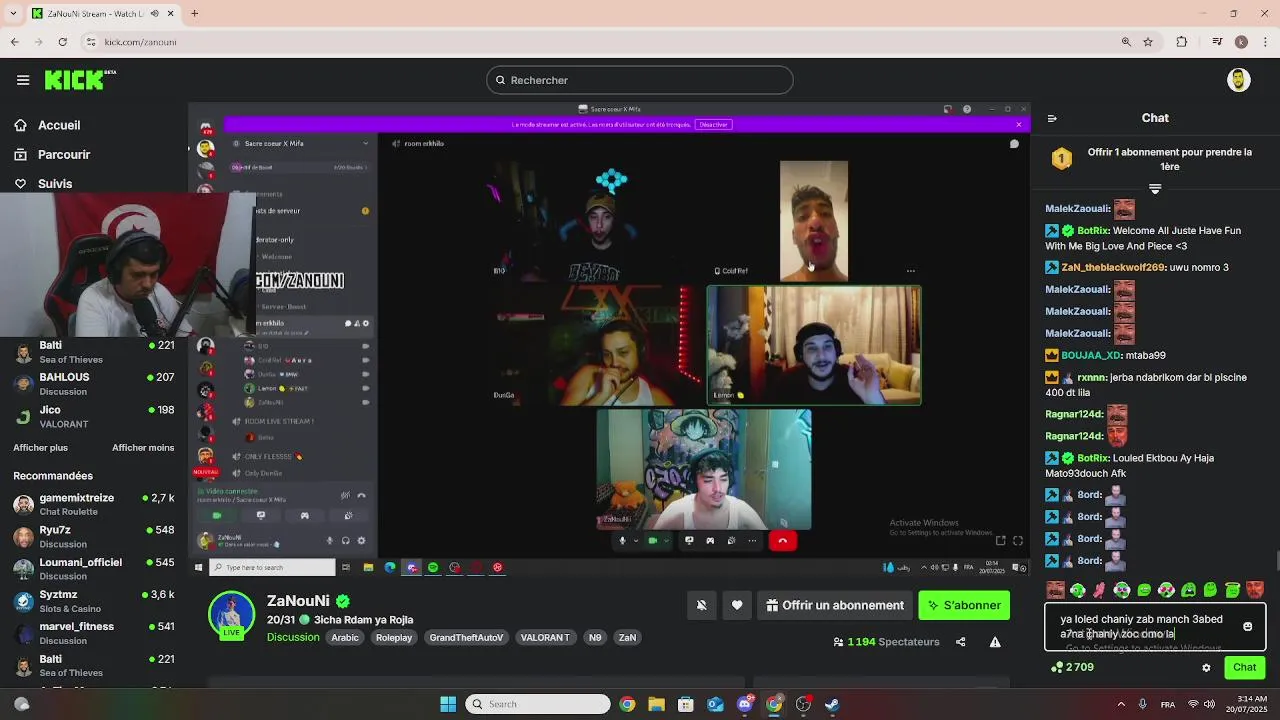Viewport: 1280px width, 720px height.
Task: Click the ZaNouNi LIVE avatar
Action: (x=231, y=615)
